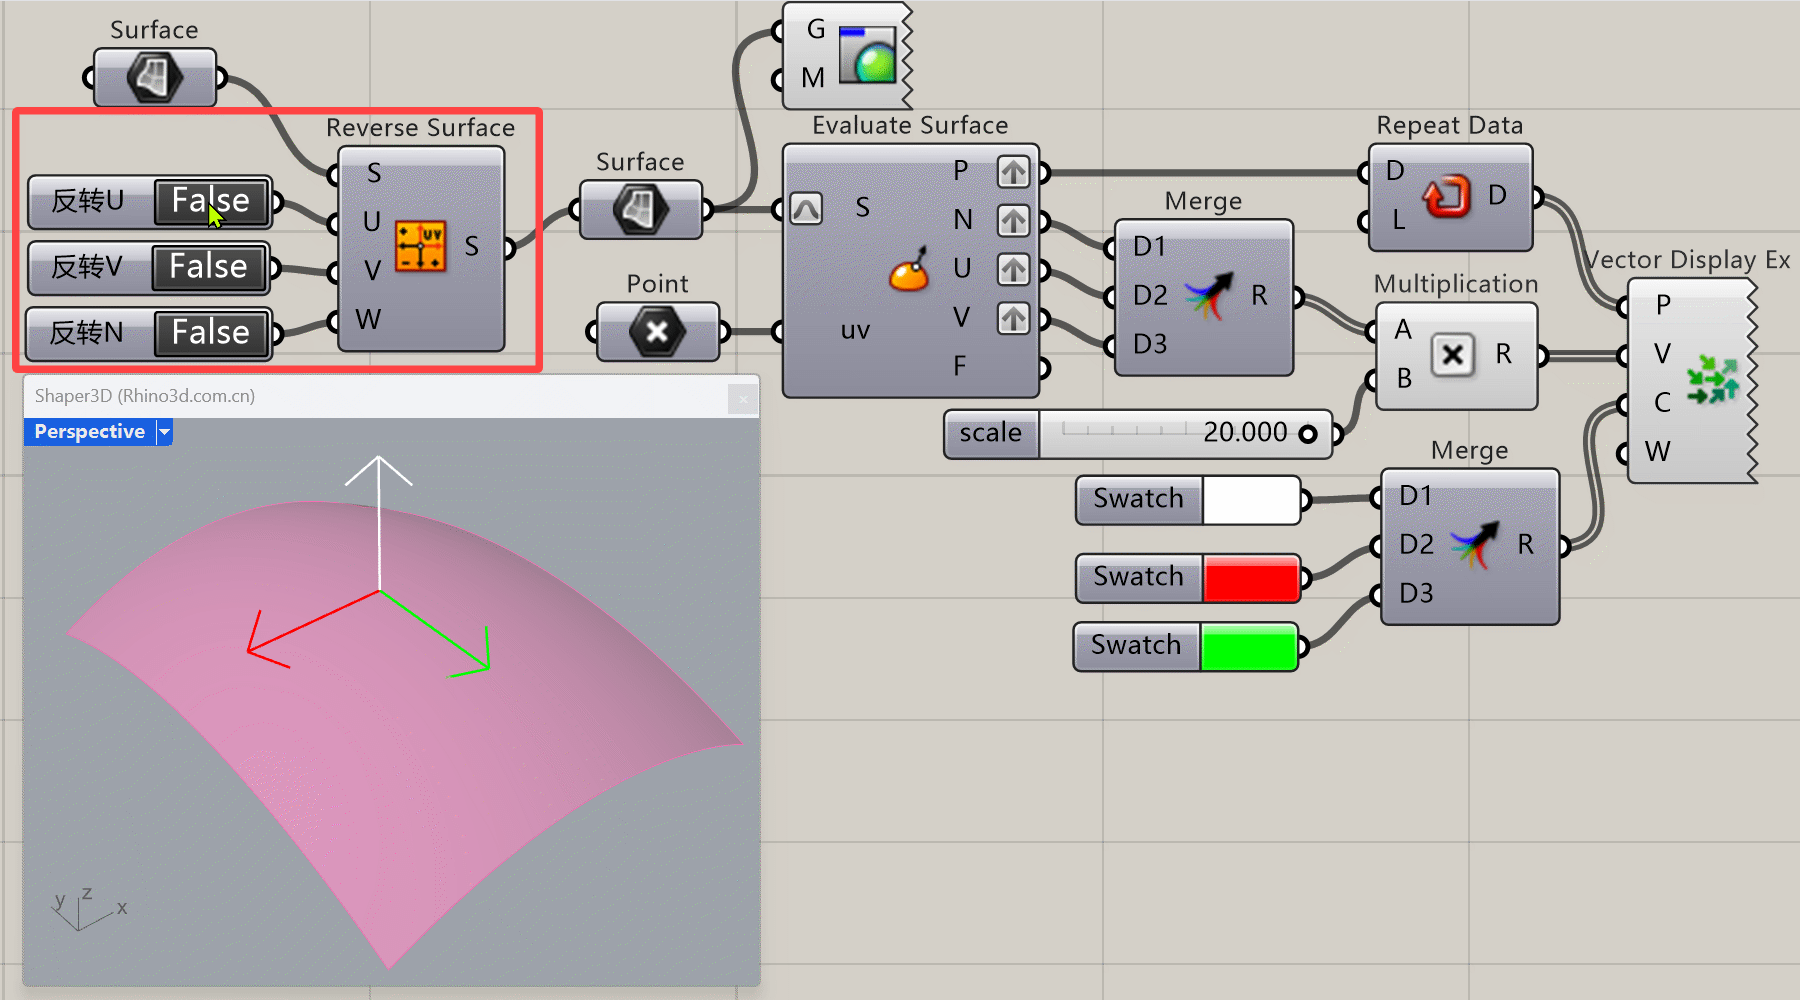Click the Evaluate Surface component icon
The height and width of the screenshot is (1000, 1800).
909,270
